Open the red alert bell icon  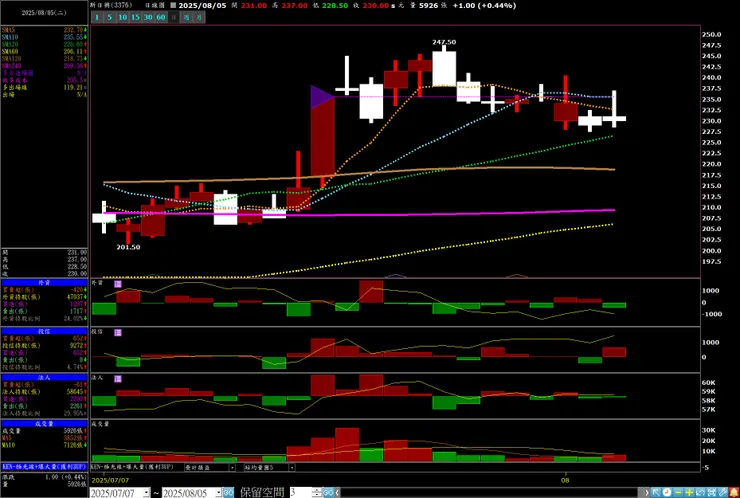734,493
